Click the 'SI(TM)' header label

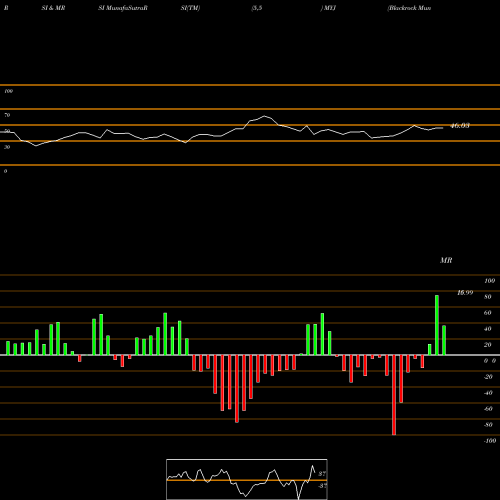190,8
